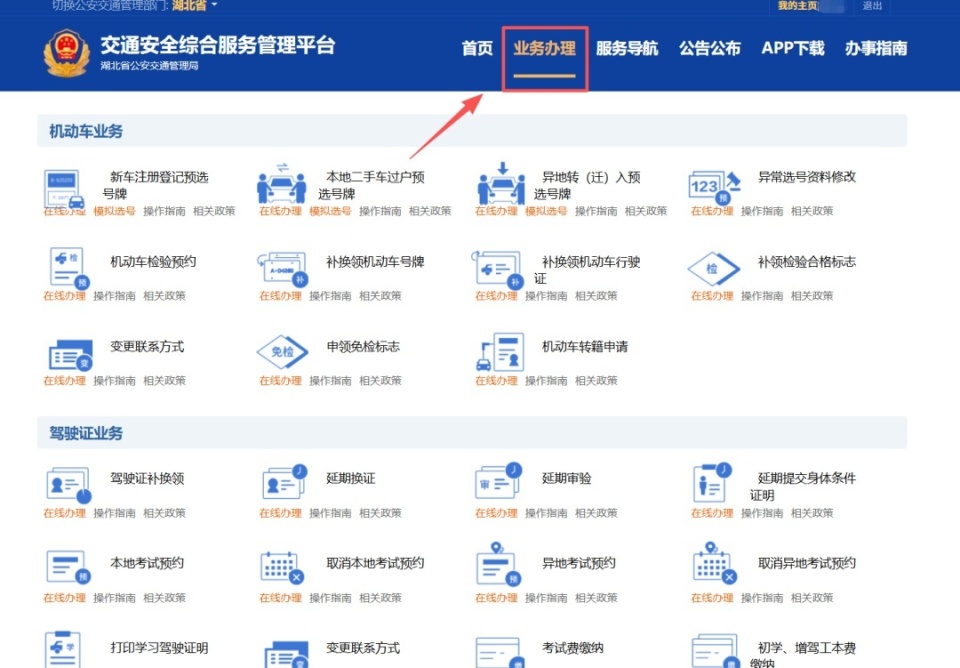
Task: Click the driver license 变更联系方式 icon
Action: [x=287, y=655]
